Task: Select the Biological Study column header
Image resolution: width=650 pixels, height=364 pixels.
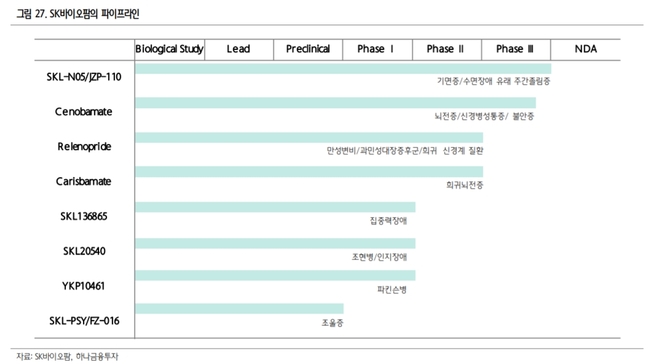Action: point(169,49)
